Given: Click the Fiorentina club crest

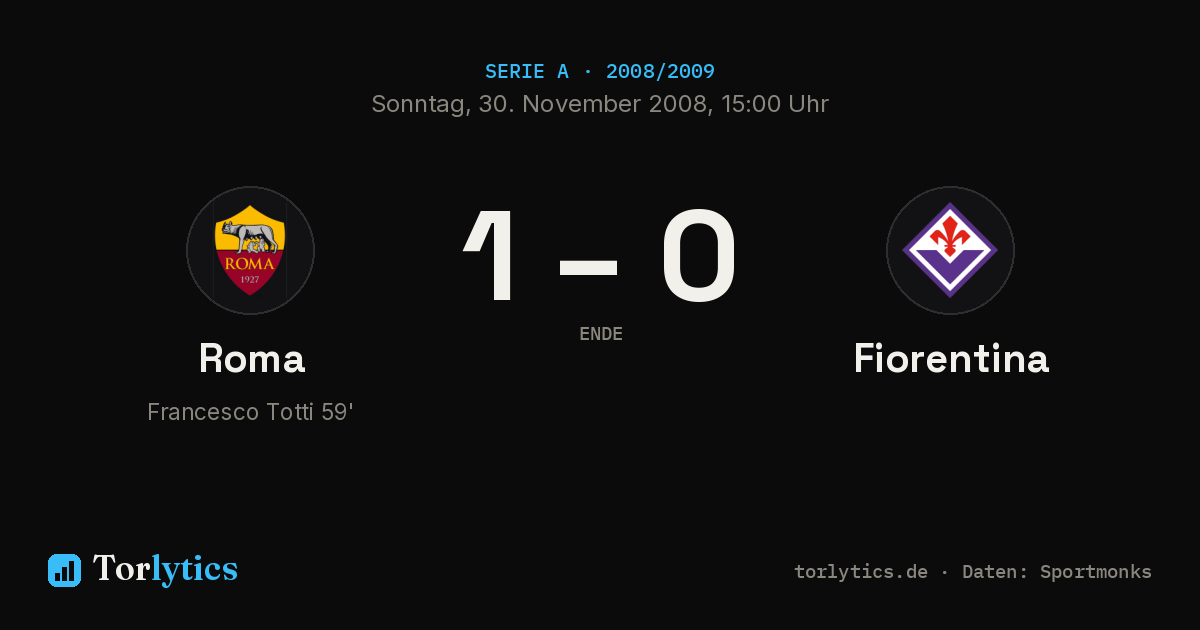Looking at the screenshot, I should pyautogui.click(x=950, y=250).
